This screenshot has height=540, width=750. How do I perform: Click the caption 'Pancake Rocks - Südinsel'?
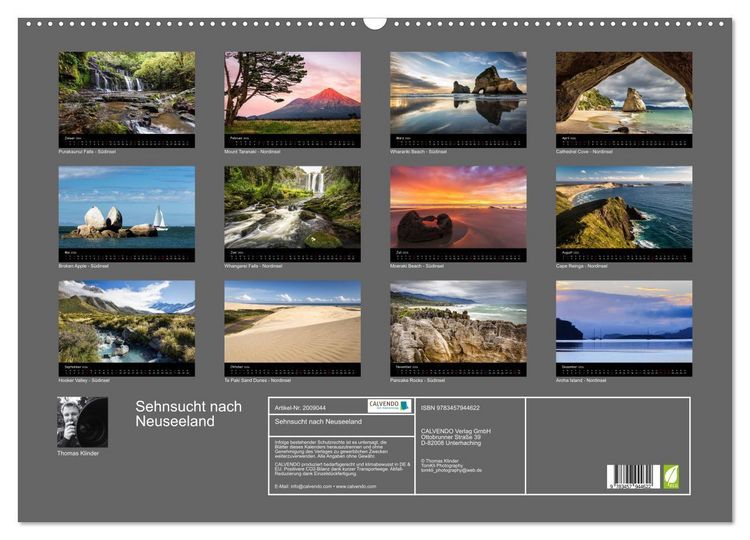pyautogui.click(x=417, y=380)
